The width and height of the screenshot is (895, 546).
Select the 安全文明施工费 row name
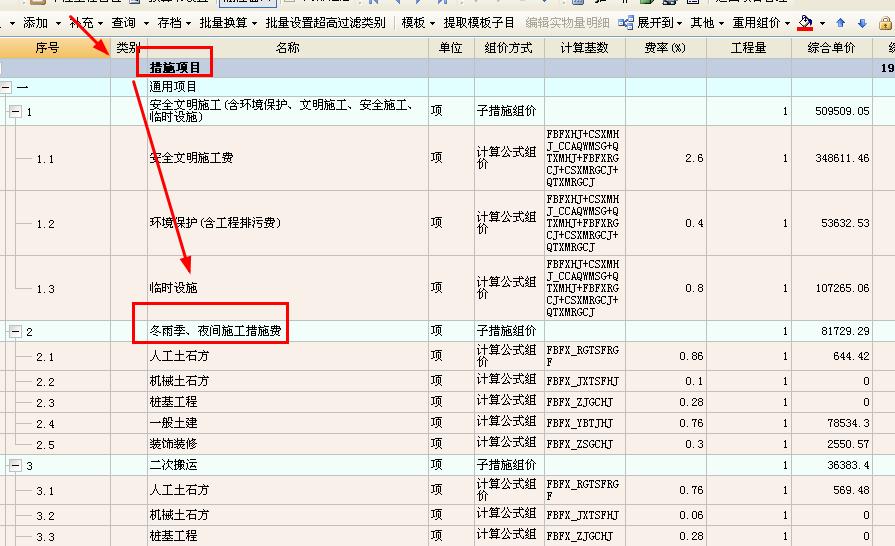(191, 157)
